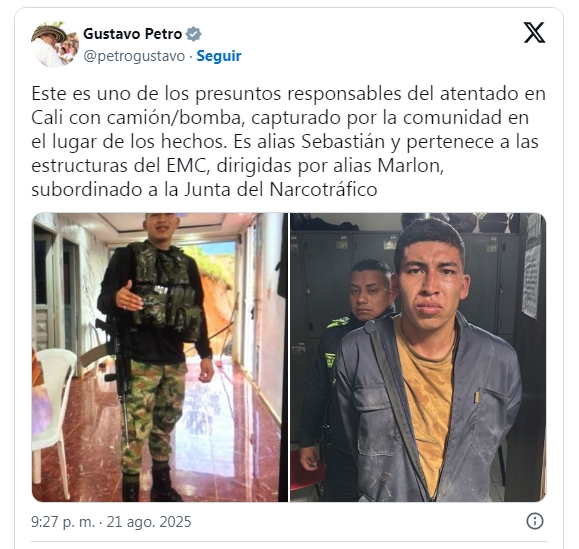Follow the account with Seguir

(x=219, y=56)
